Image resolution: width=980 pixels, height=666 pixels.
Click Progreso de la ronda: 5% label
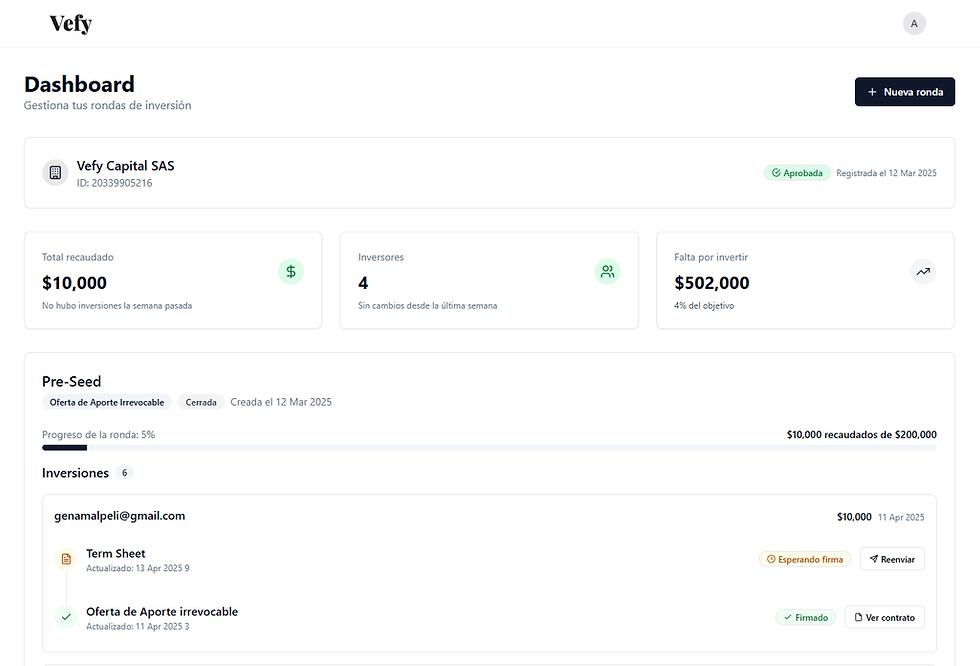[x=98, y=434]
